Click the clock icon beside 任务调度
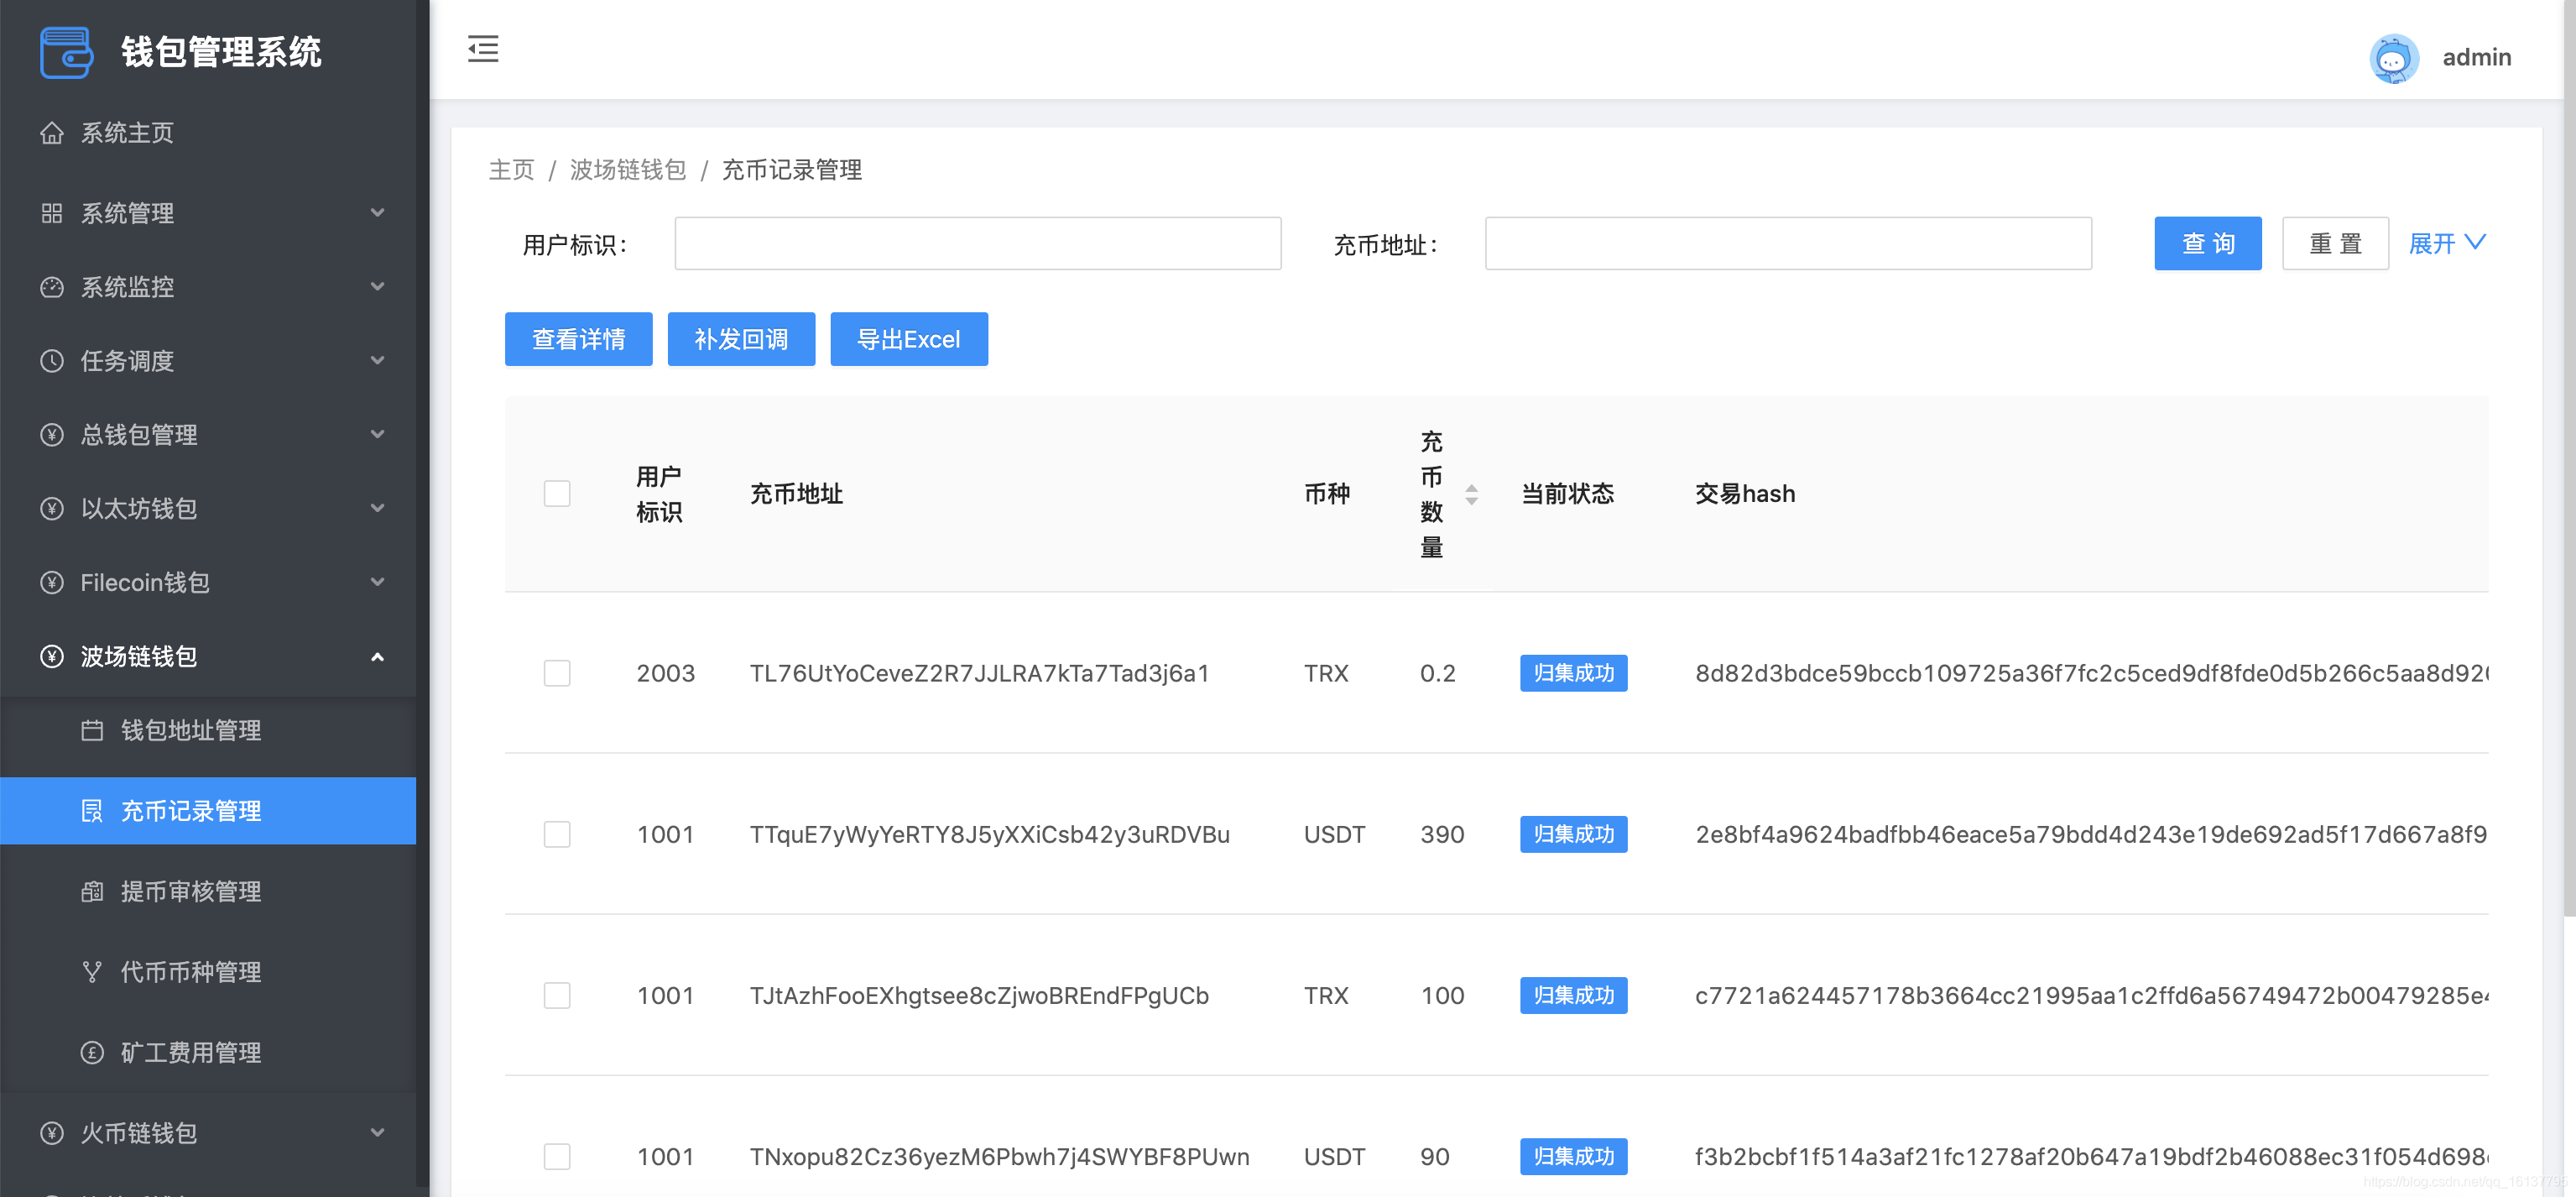The height and width of the screenshot is (1197, 2576). (x=52, y=361)
